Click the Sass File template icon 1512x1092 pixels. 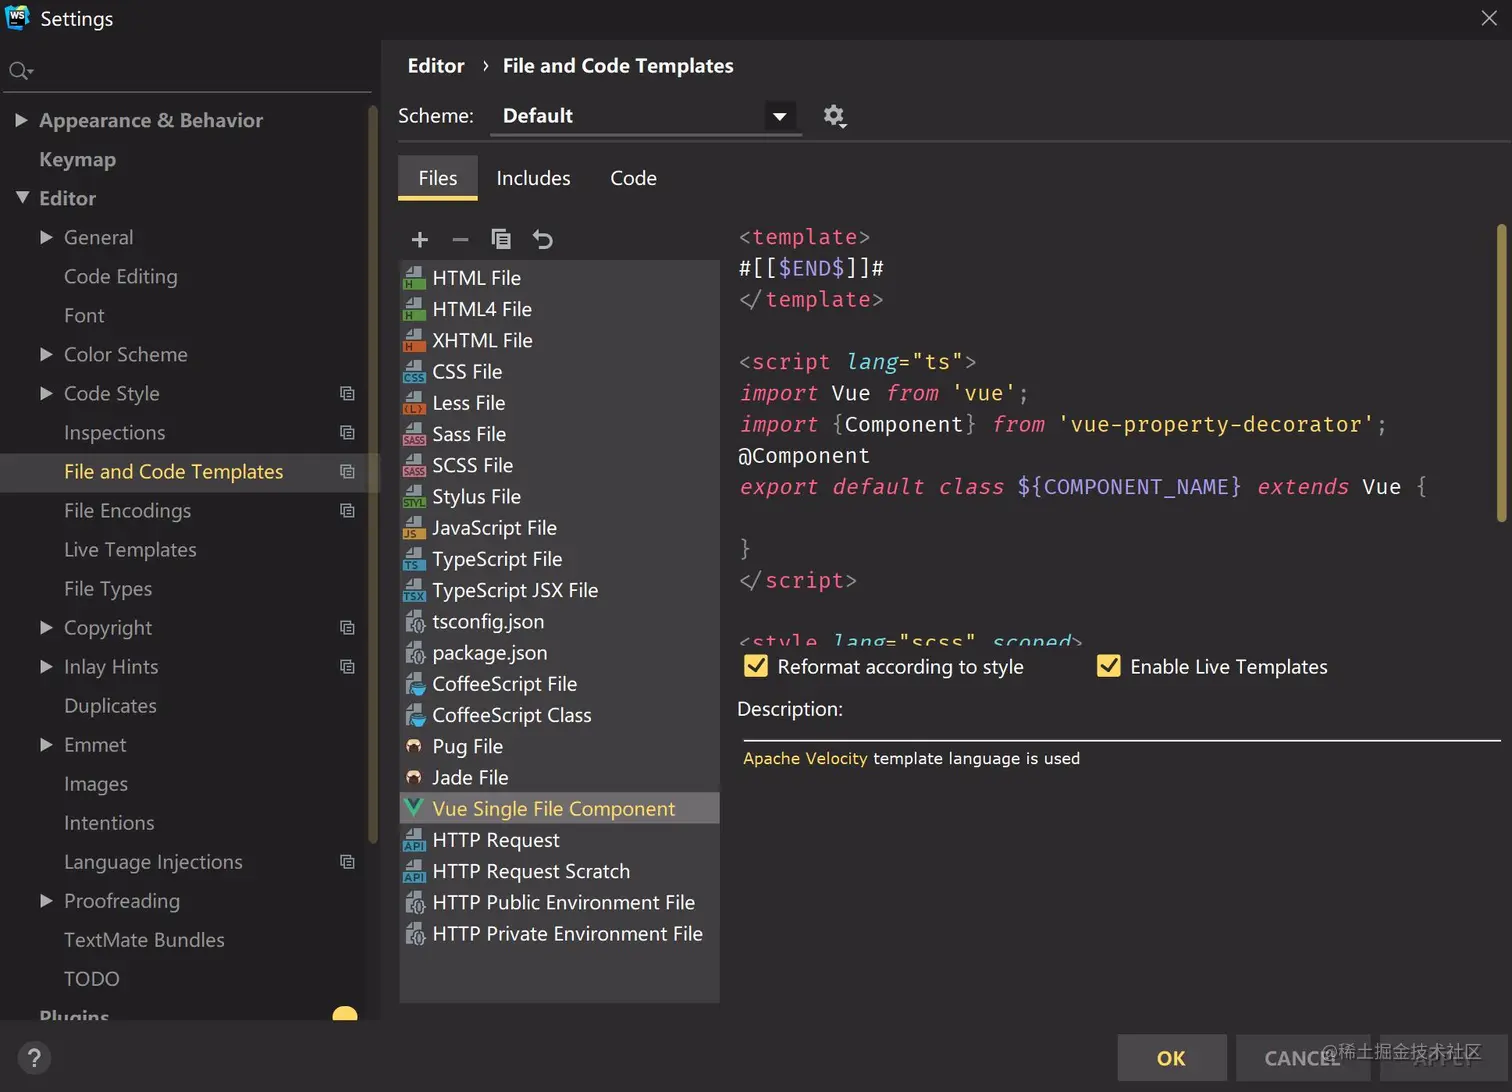tap(414, 434)
